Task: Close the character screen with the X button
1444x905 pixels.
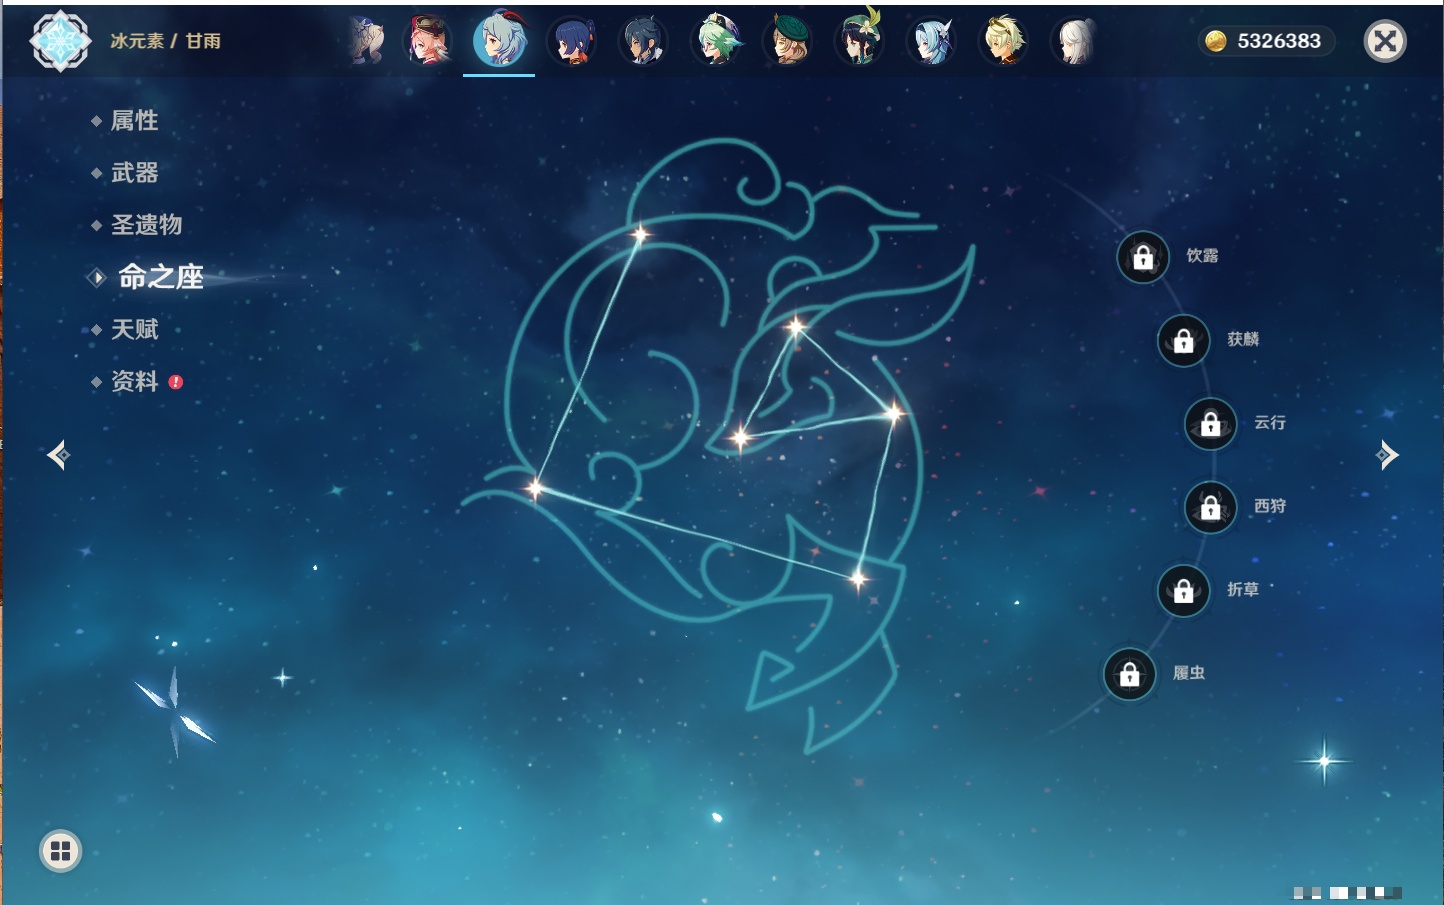Action: tap(1385, 41)
